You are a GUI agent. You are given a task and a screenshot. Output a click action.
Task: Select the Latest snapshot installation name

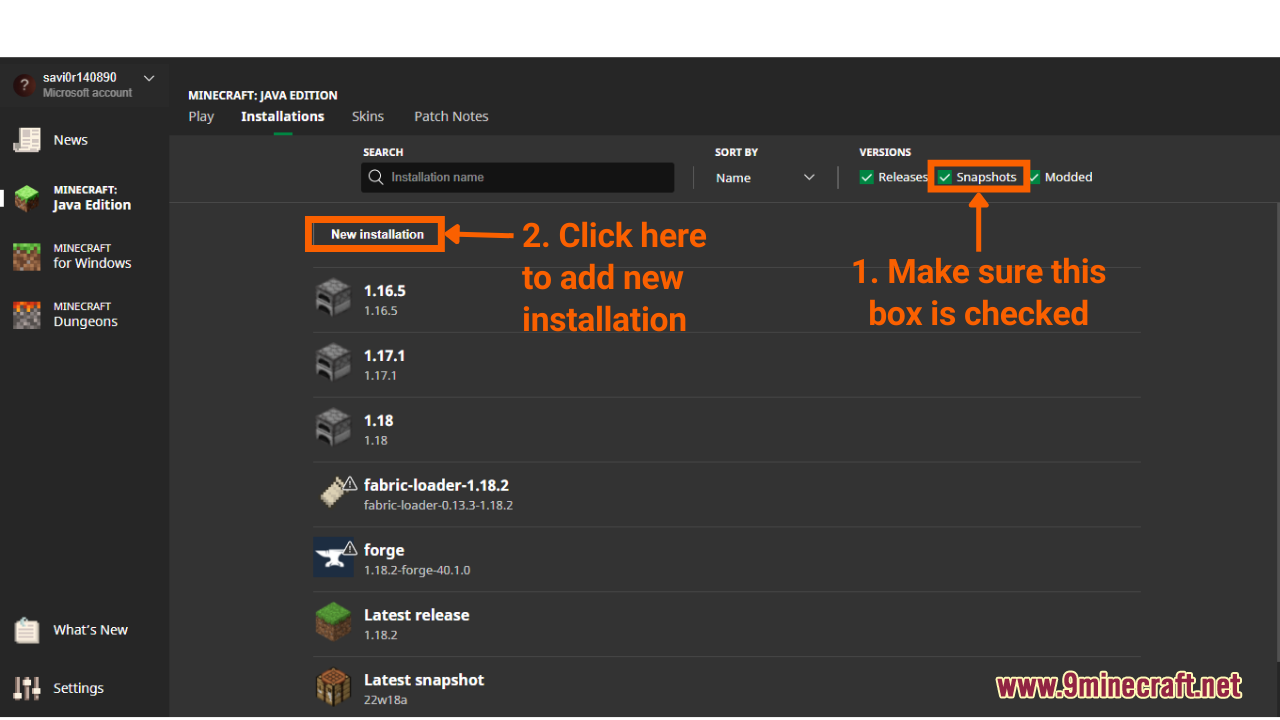(424, 680)
